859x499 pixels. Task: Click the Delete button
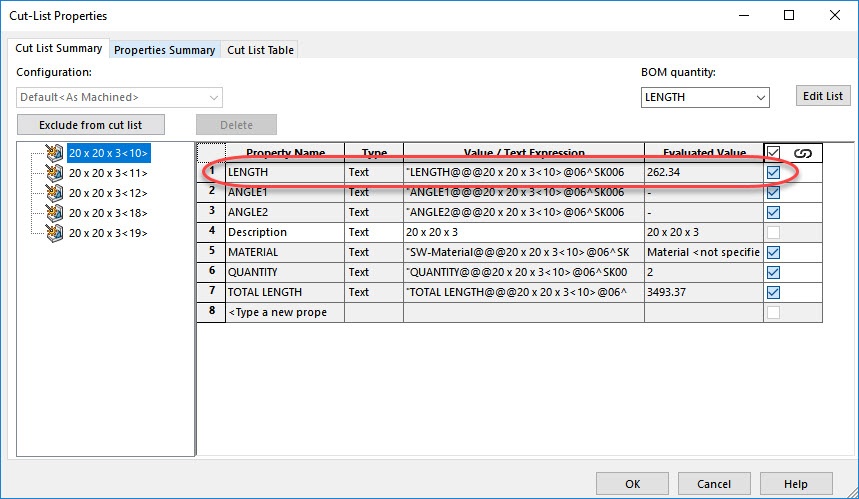pyautogui.click(x=237, y=125)
